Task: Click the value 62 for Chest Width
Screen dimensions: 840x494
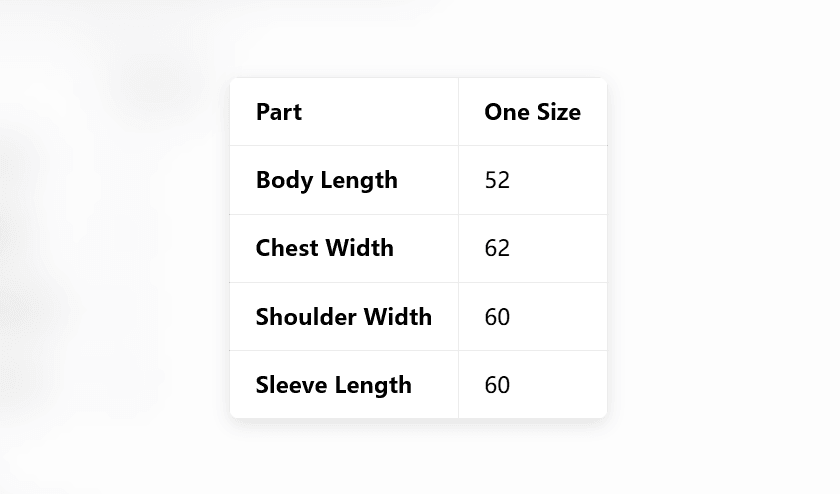Action: [497, 248]
